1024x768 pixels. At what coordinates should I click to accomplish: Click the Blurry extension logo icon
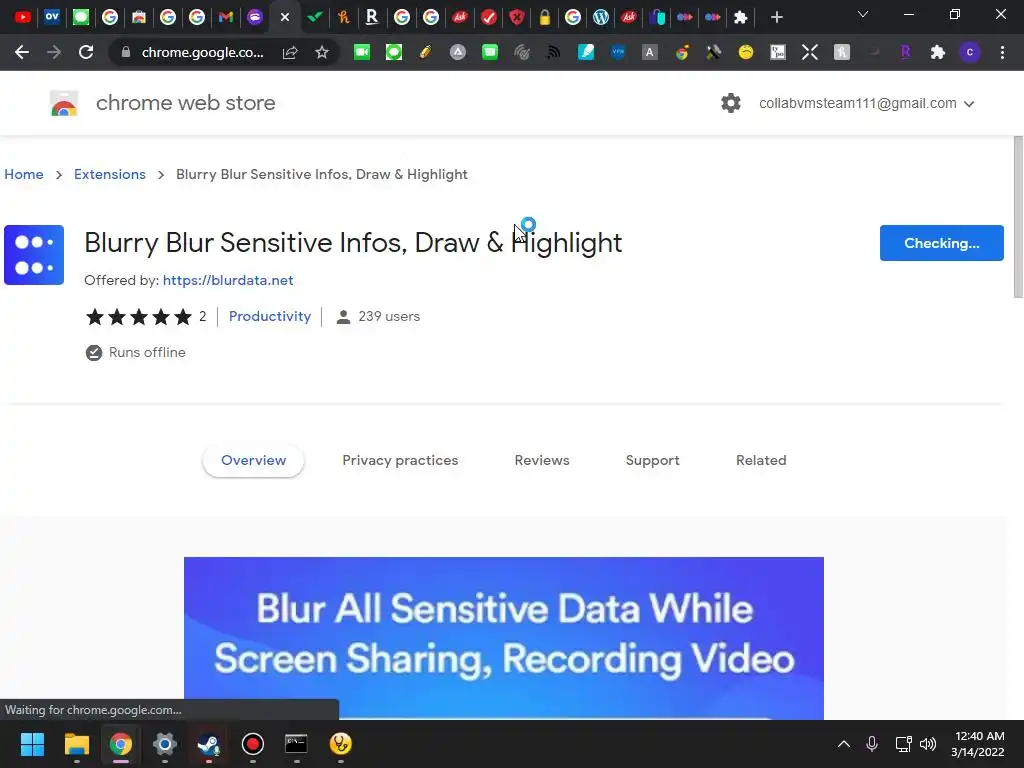34,255
